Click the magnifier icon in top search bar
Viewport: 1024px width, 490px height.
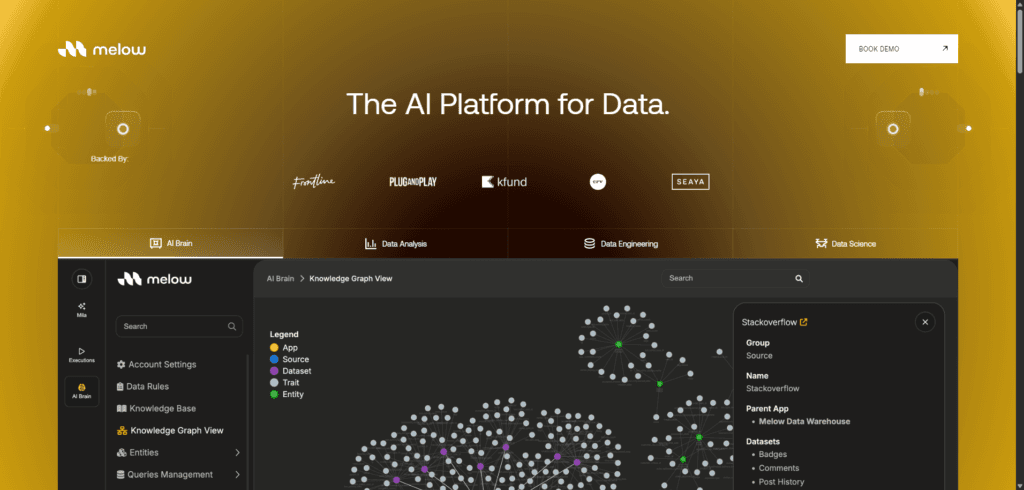click(x=799, y=278)
